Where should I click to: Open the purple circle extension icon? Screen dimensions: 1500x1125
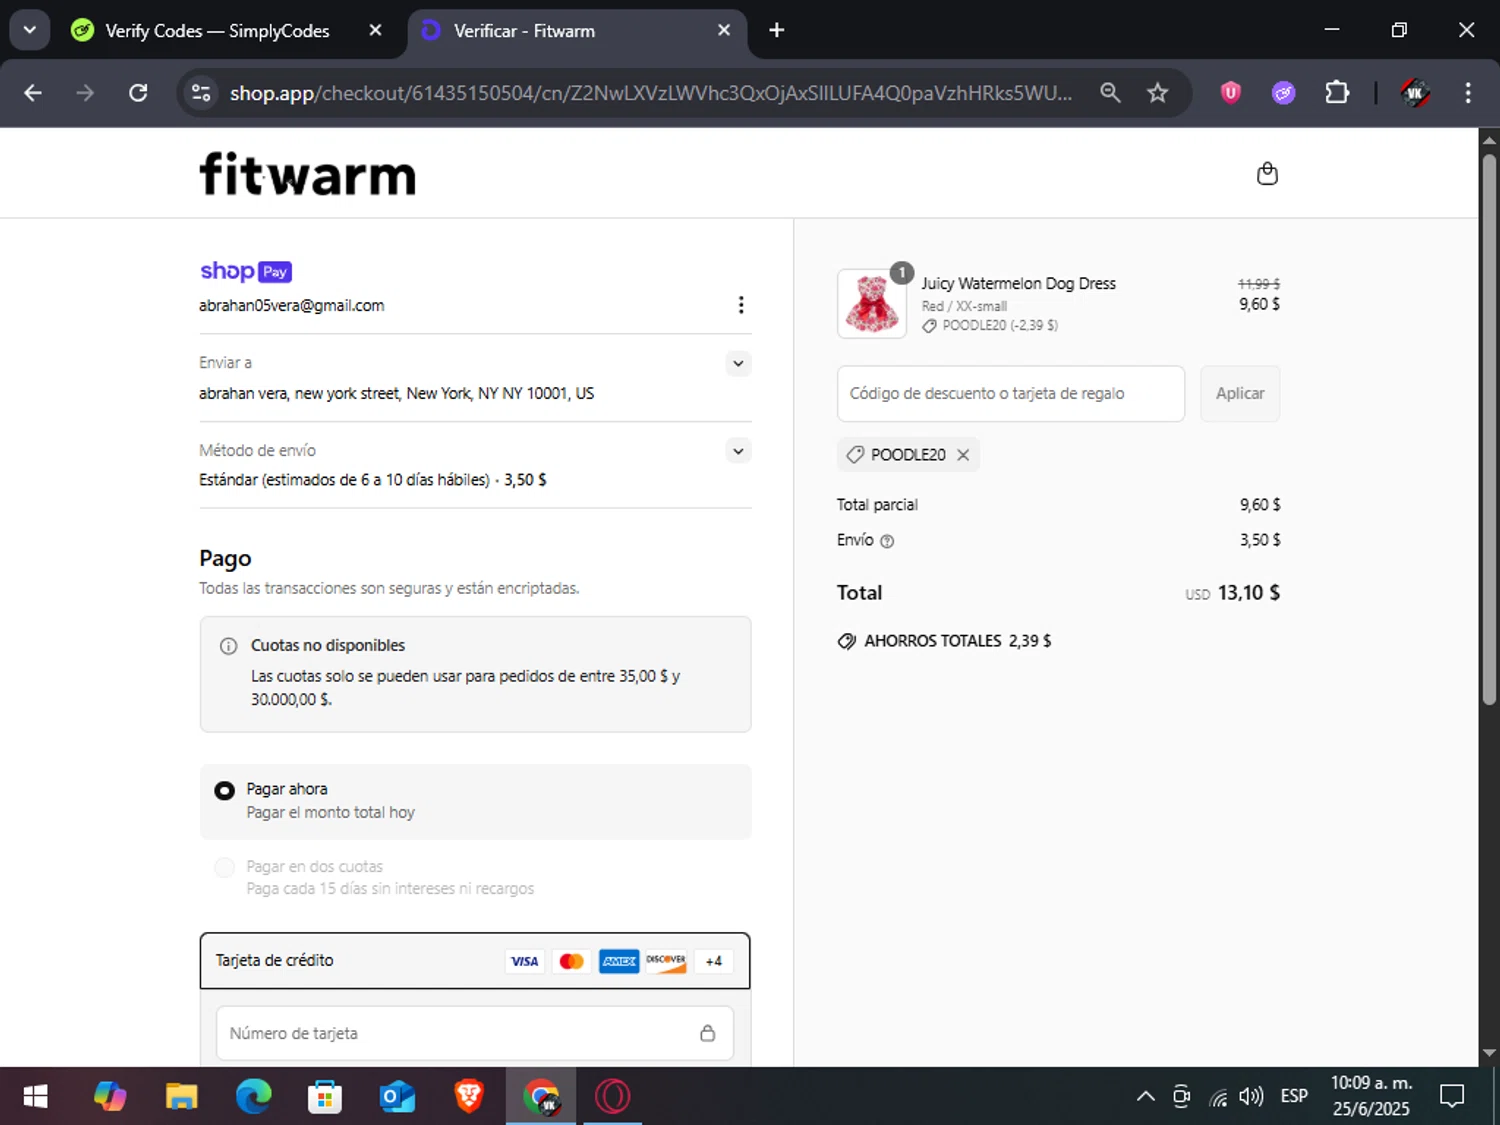click(1284, 93)
